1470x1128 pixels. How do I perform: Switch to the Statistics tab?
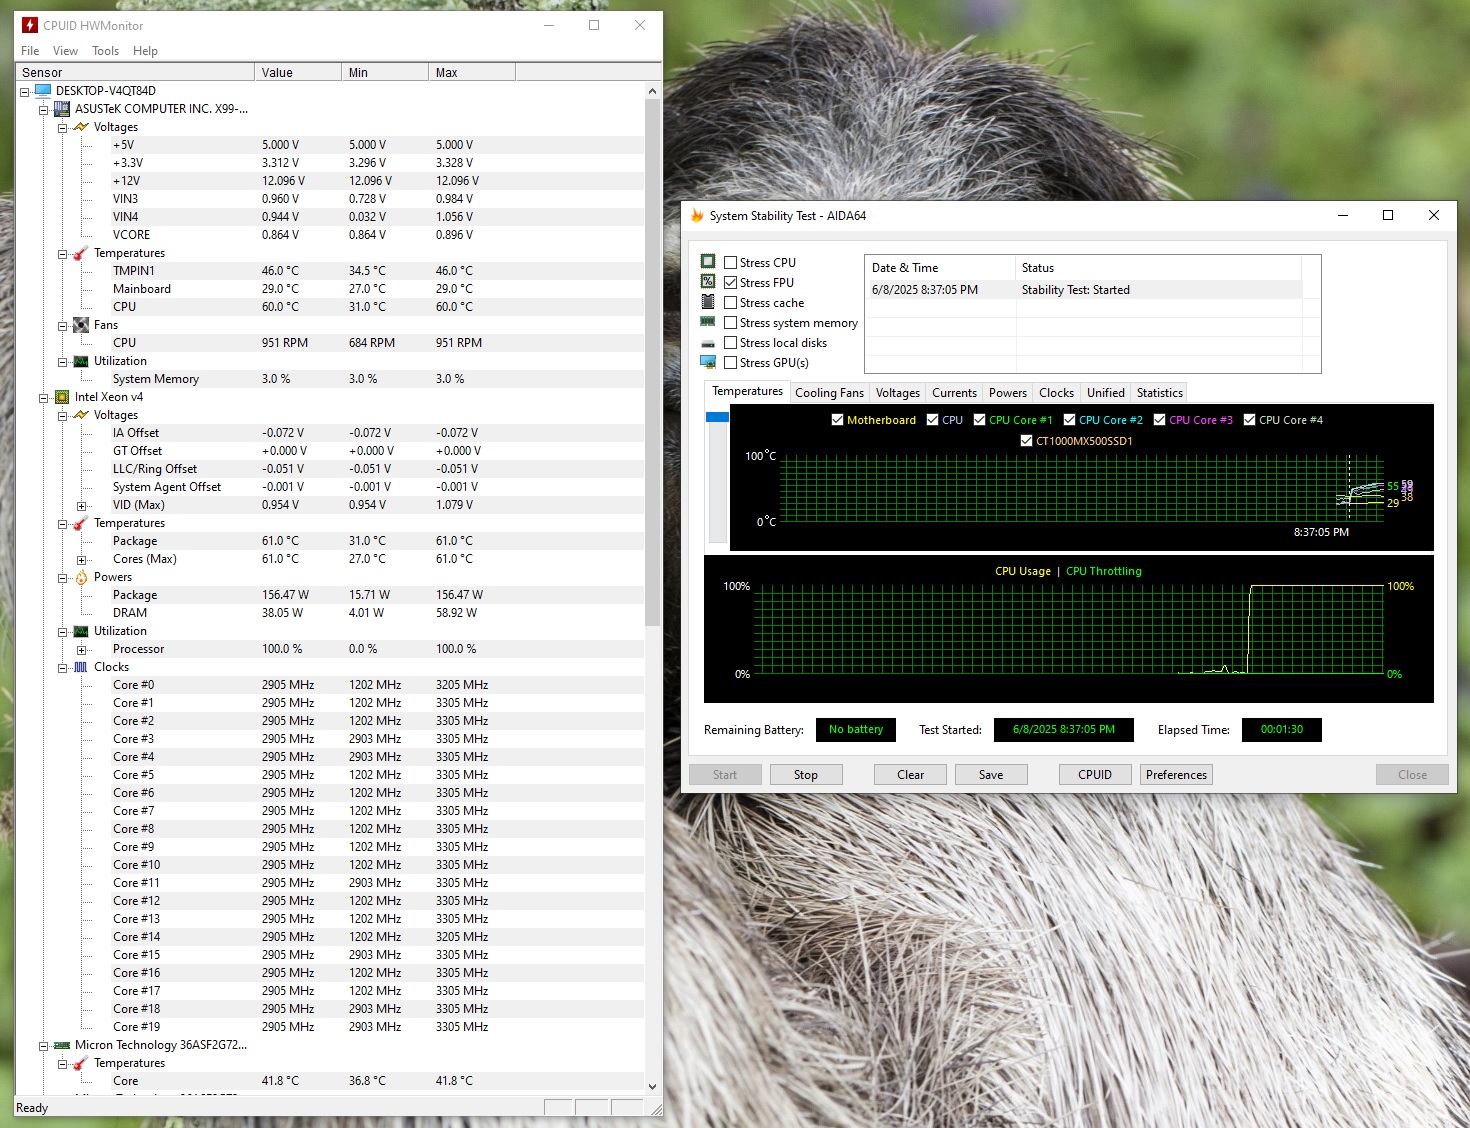(1160, 393)
